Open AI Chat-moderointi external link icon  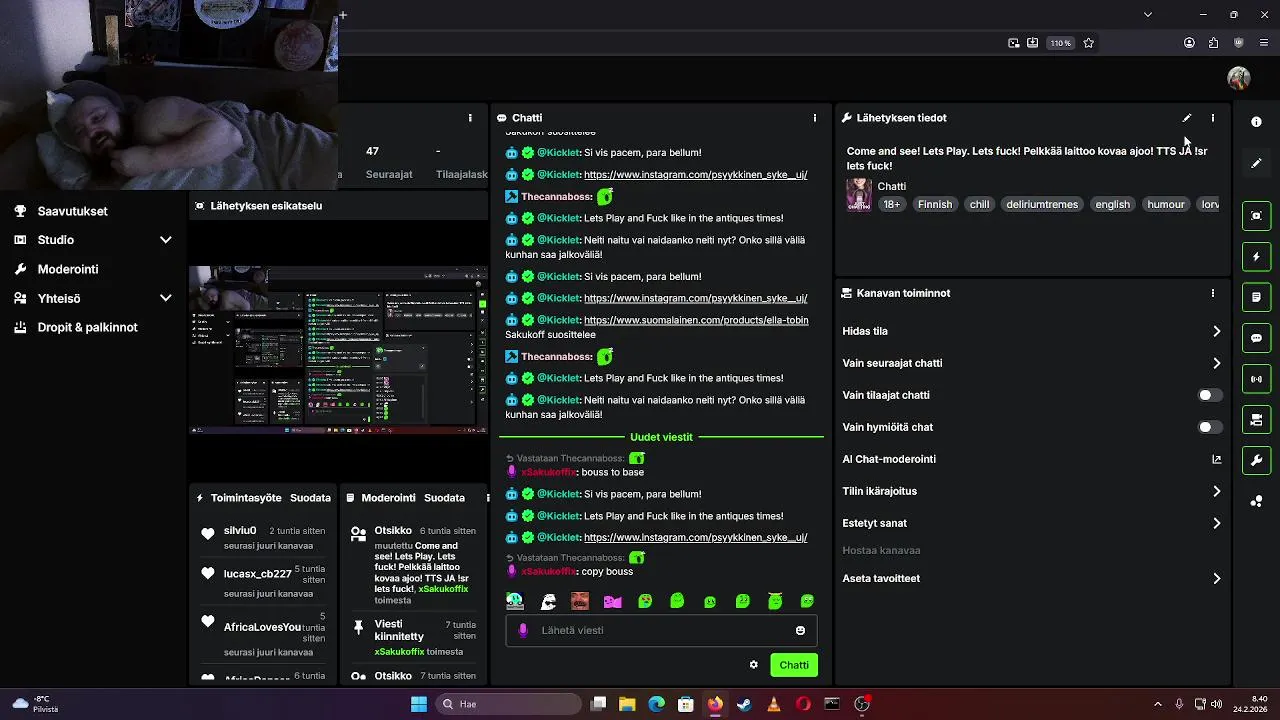pyautogui.click(x=1217, y=459)
